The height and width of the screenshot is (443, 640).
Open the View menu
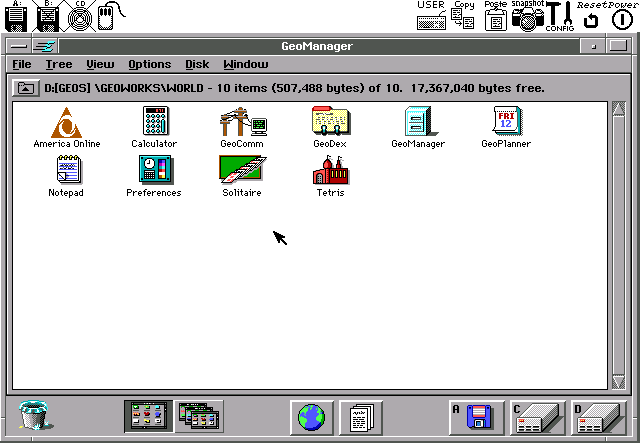point(100,64)
